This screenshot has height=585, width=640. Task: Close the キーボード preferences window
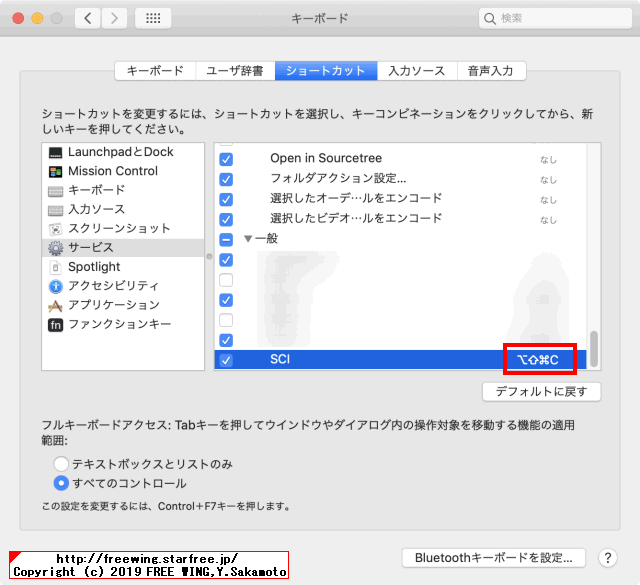[18, 18]
